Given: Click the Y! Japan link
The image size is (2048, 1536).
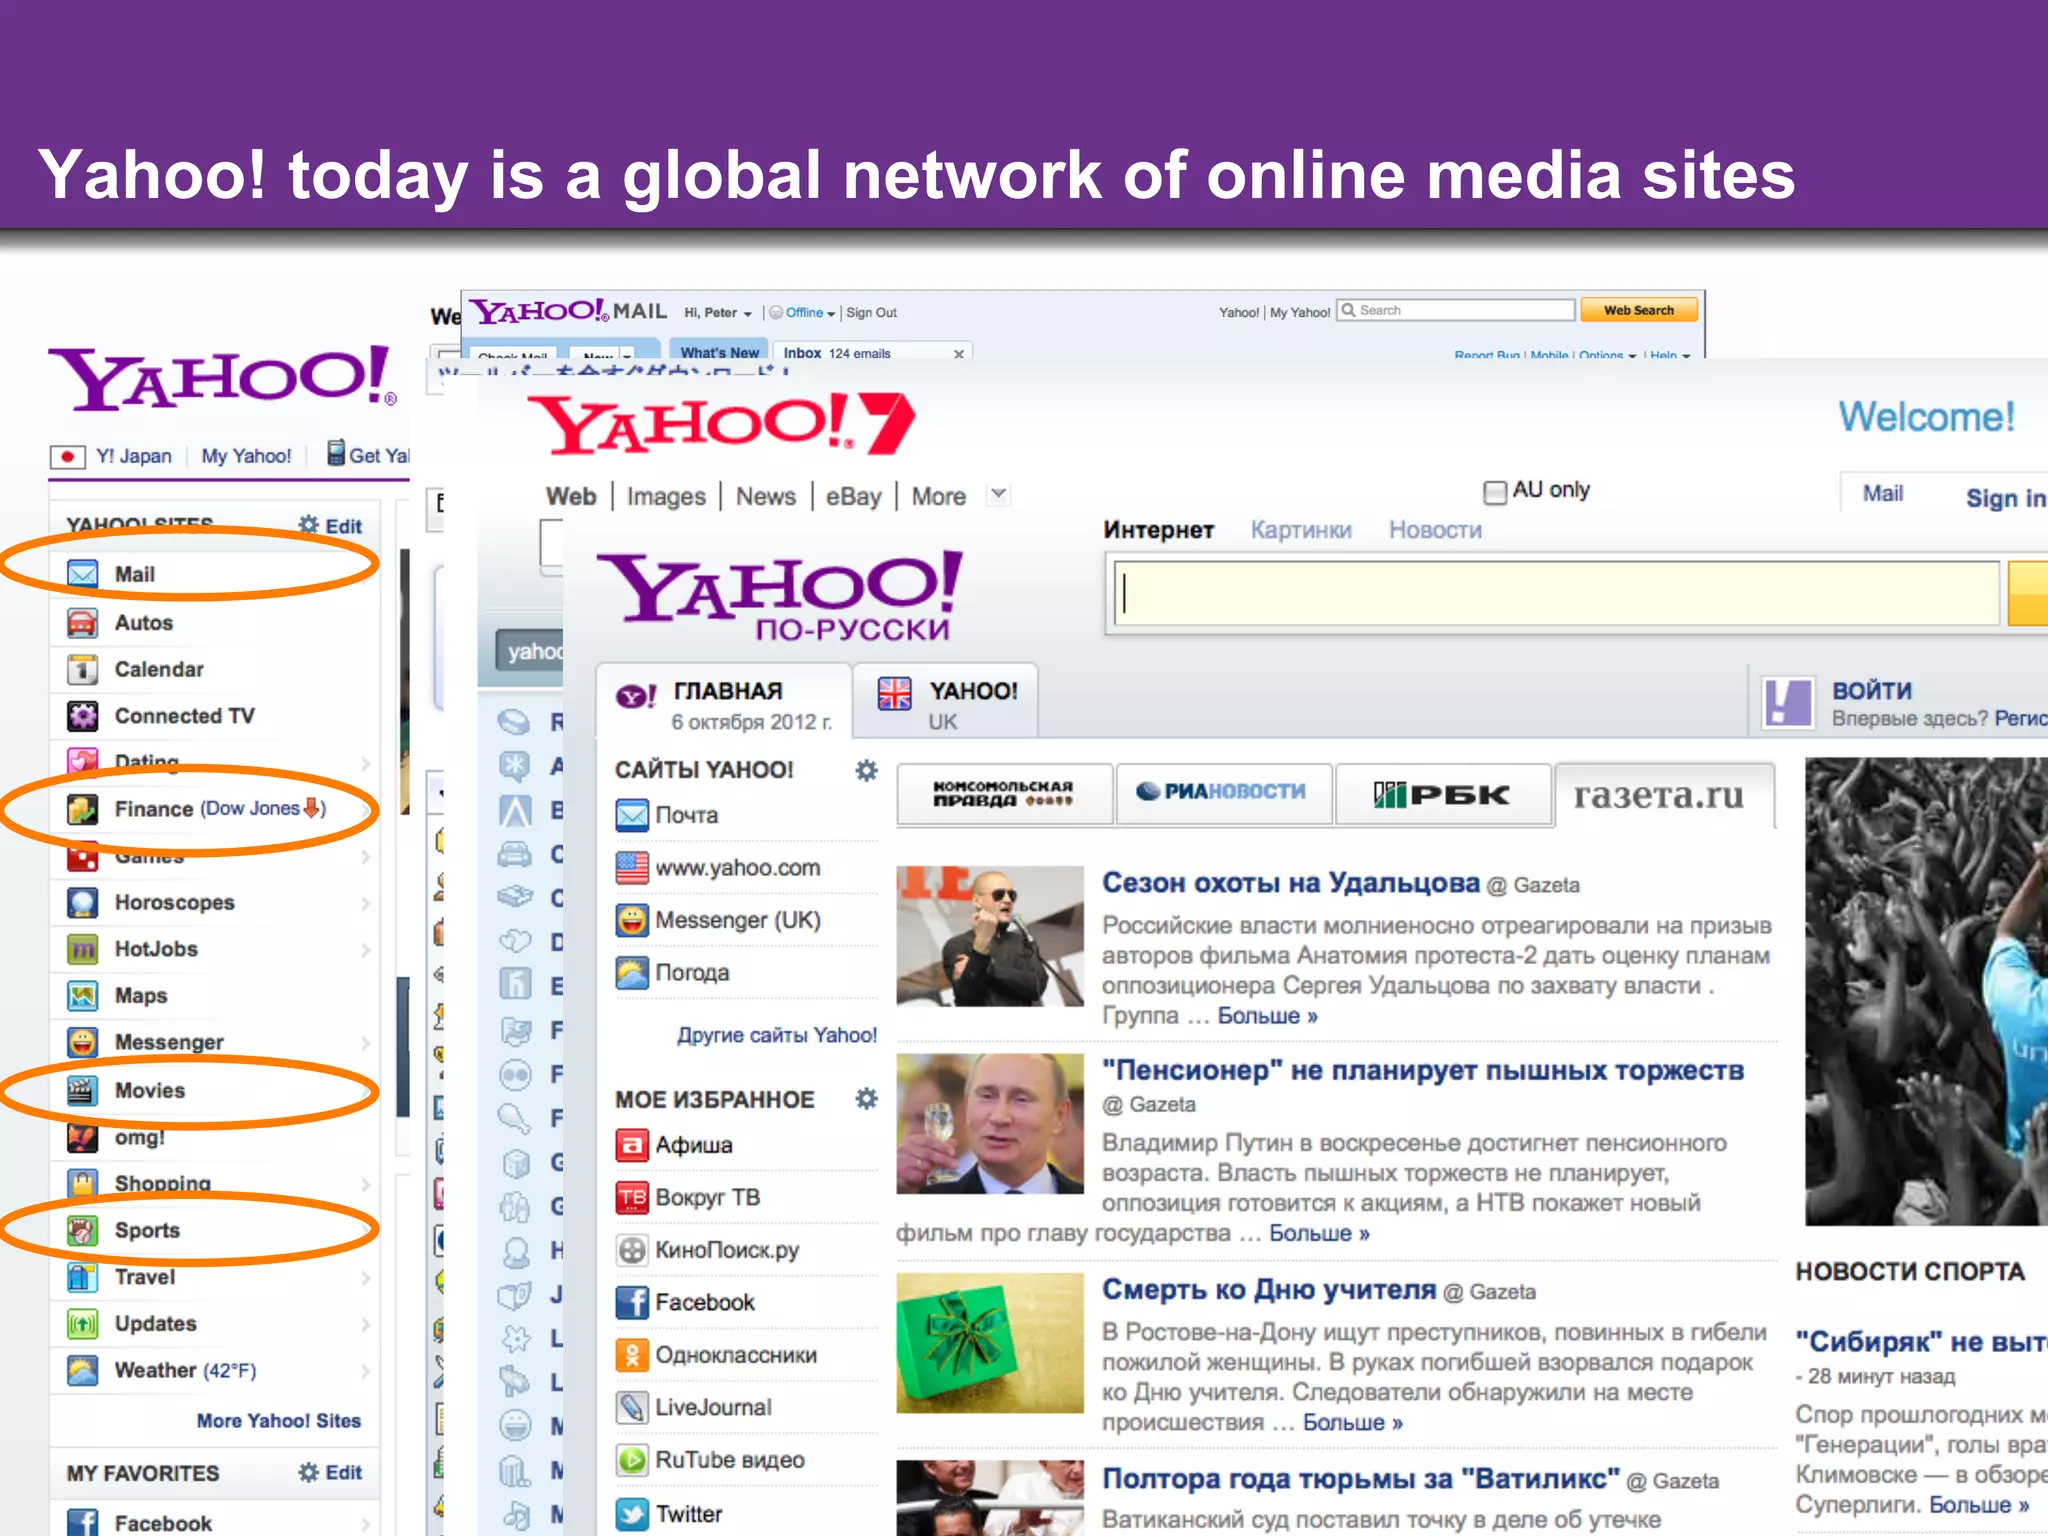Looking at the screenshot, I should (133, 456).
